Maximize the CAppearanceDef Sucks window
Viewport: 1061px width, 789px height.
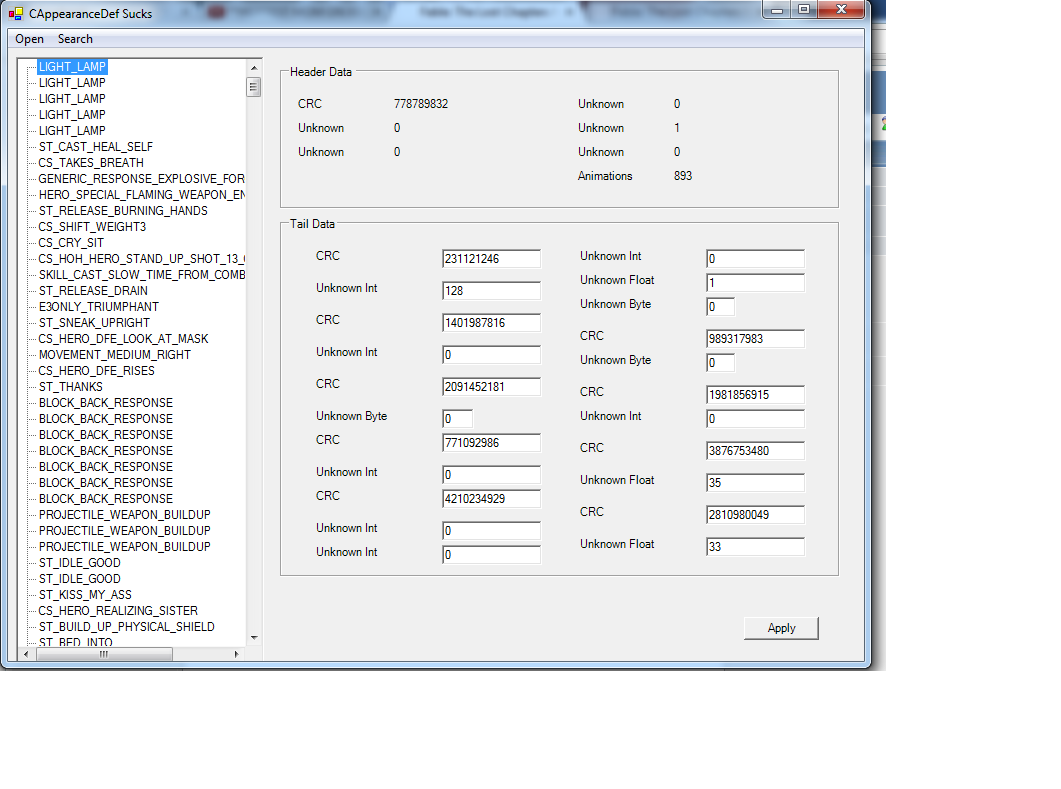(x=804, y=9)
